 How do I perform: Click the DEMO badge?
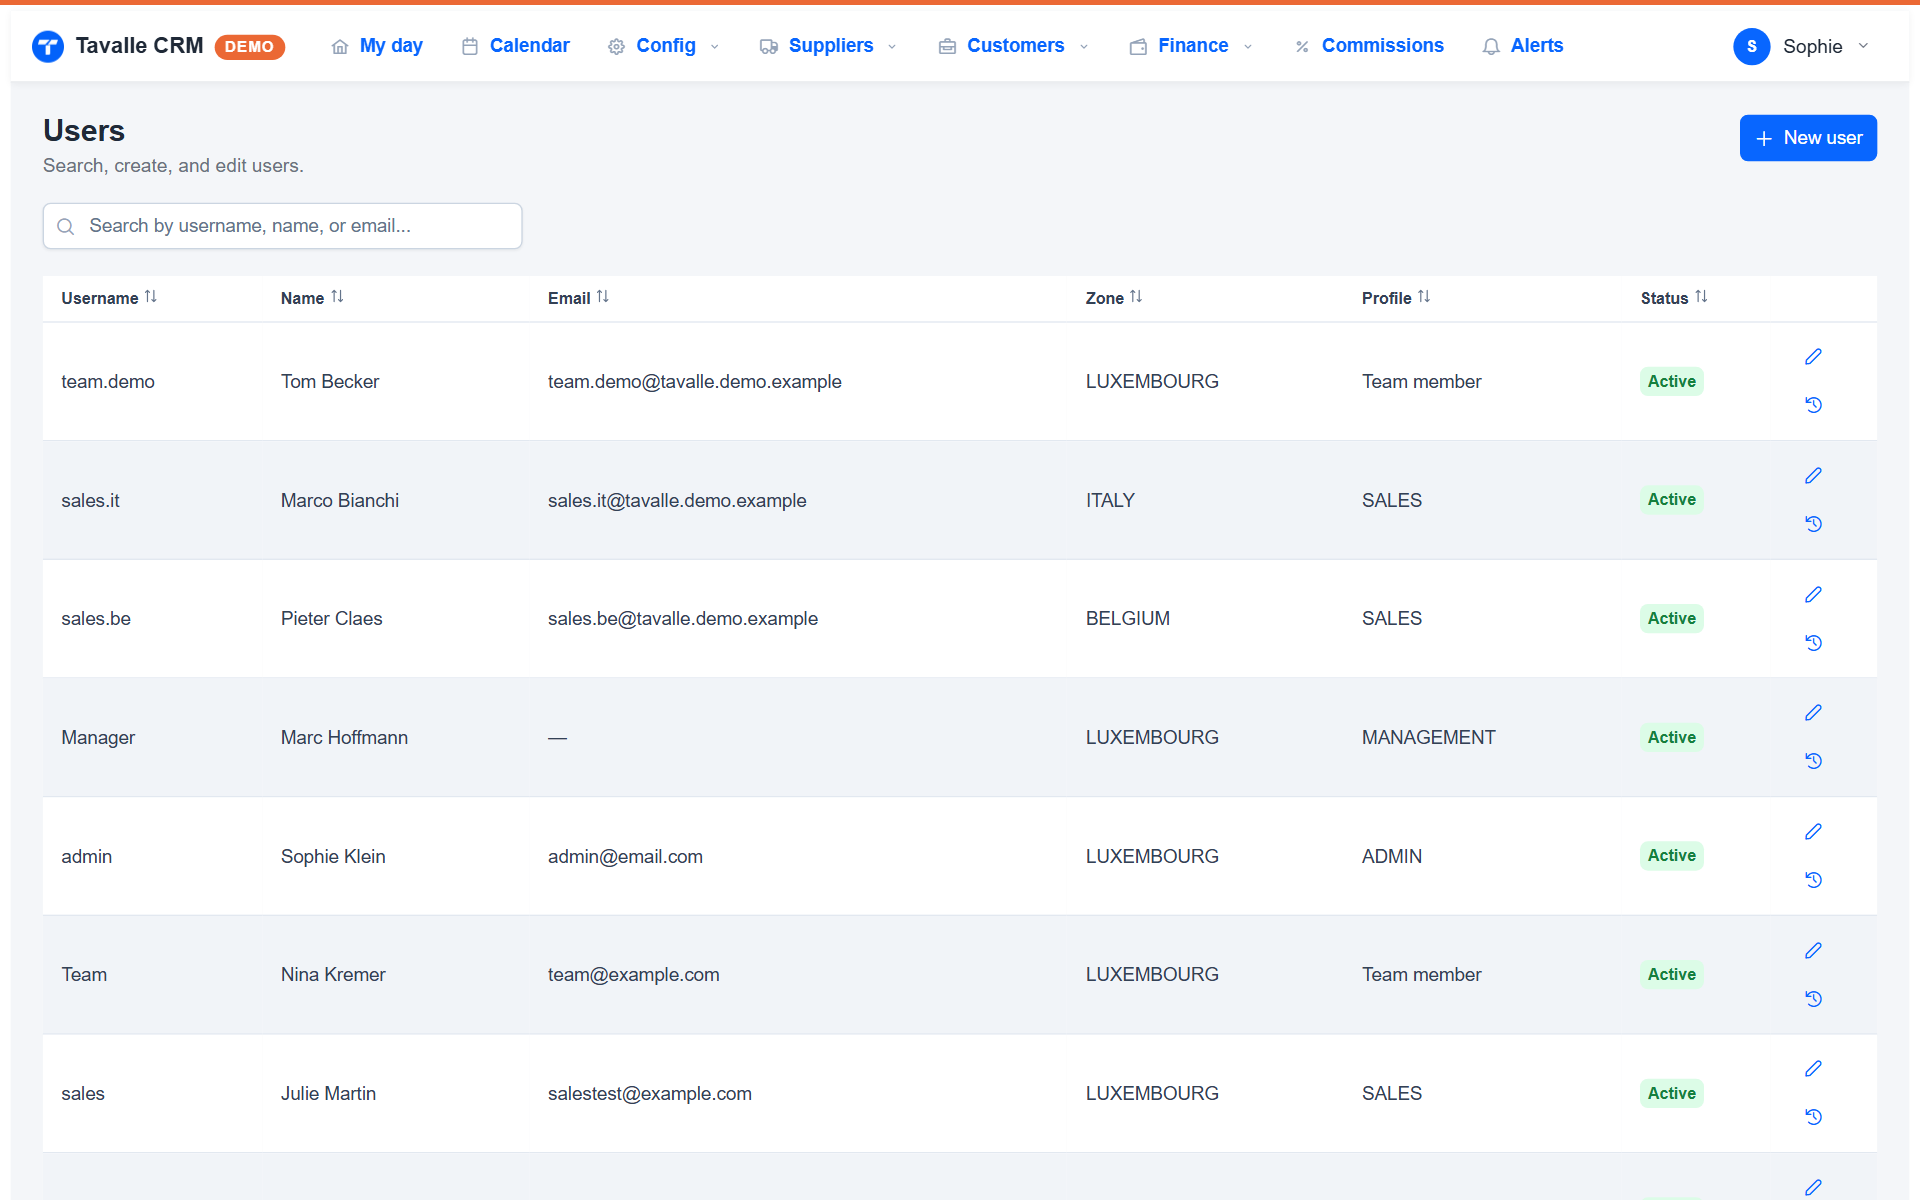pos(250,47)
